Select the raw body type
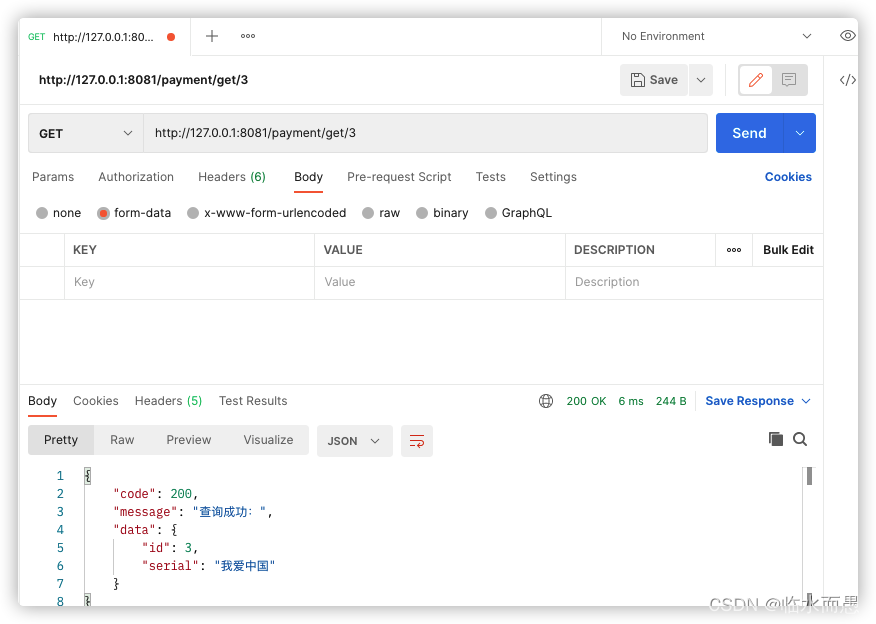 (381, 213)
